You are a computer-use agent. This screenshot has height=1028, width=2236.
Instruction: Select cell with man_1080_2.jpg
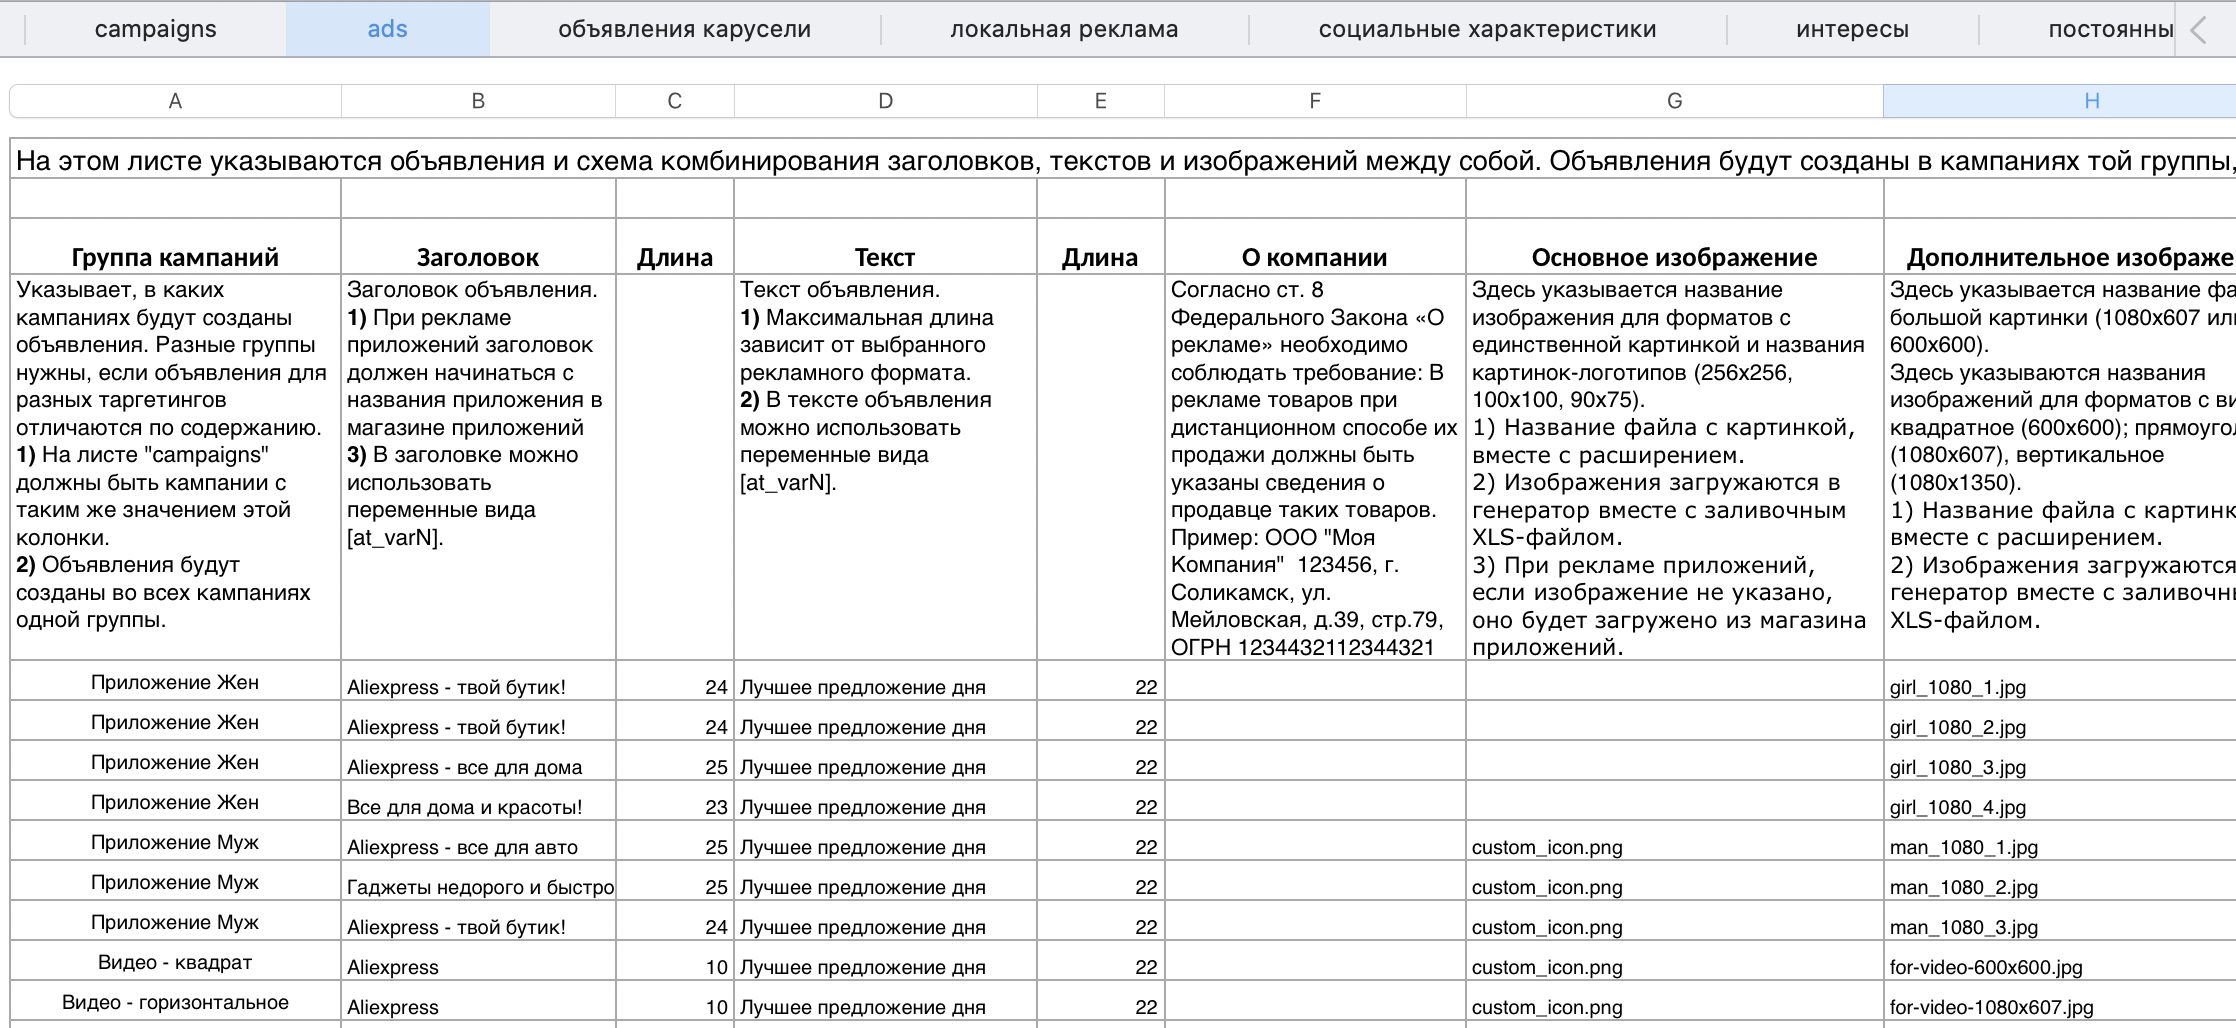[2060, 881]
